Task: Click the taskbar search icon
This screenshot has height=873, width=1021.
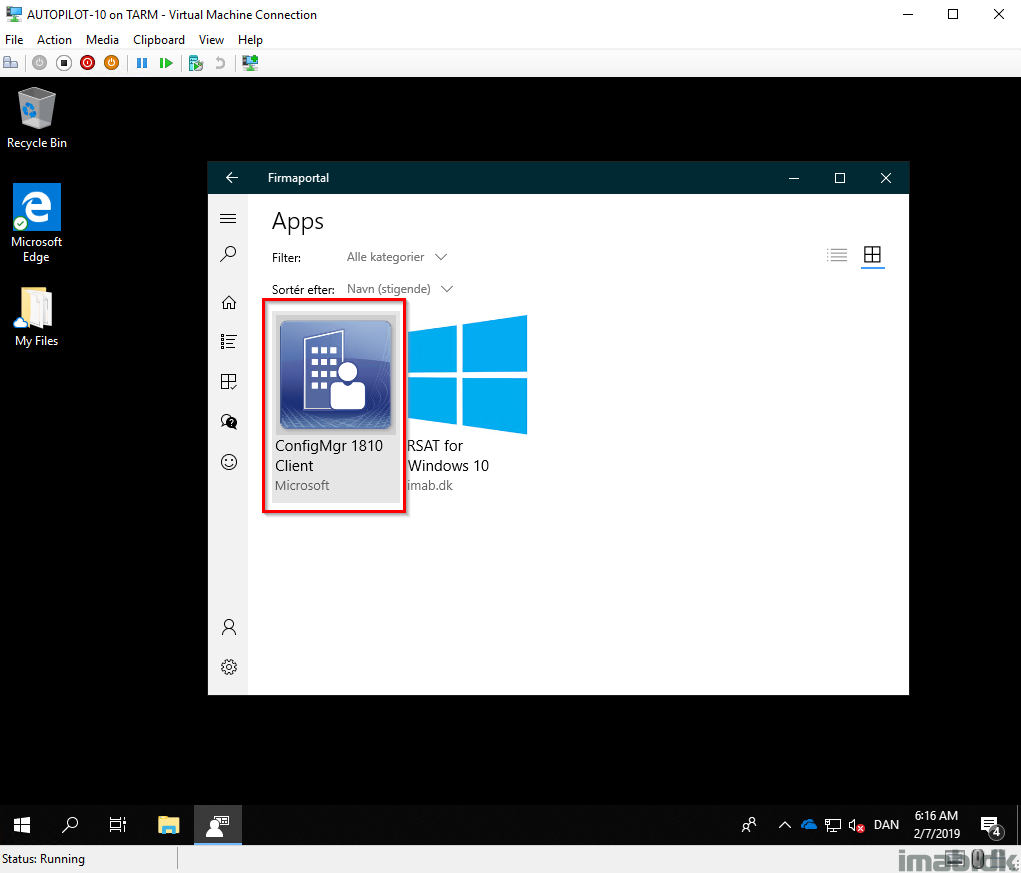Action: pyautogui.click(x=70, y=825)
